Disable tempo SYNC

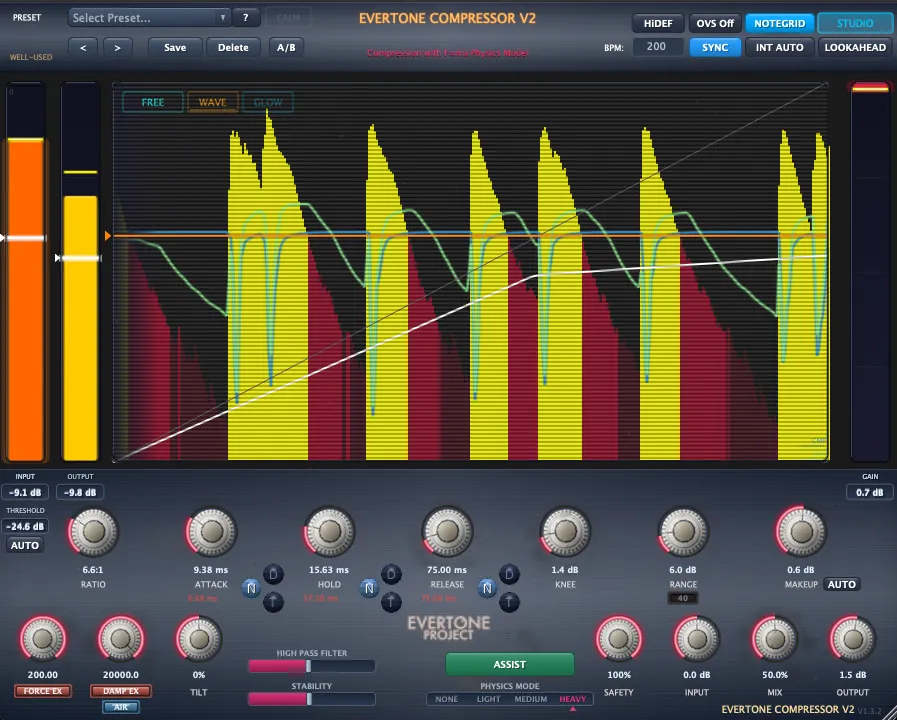coord(715,47)
